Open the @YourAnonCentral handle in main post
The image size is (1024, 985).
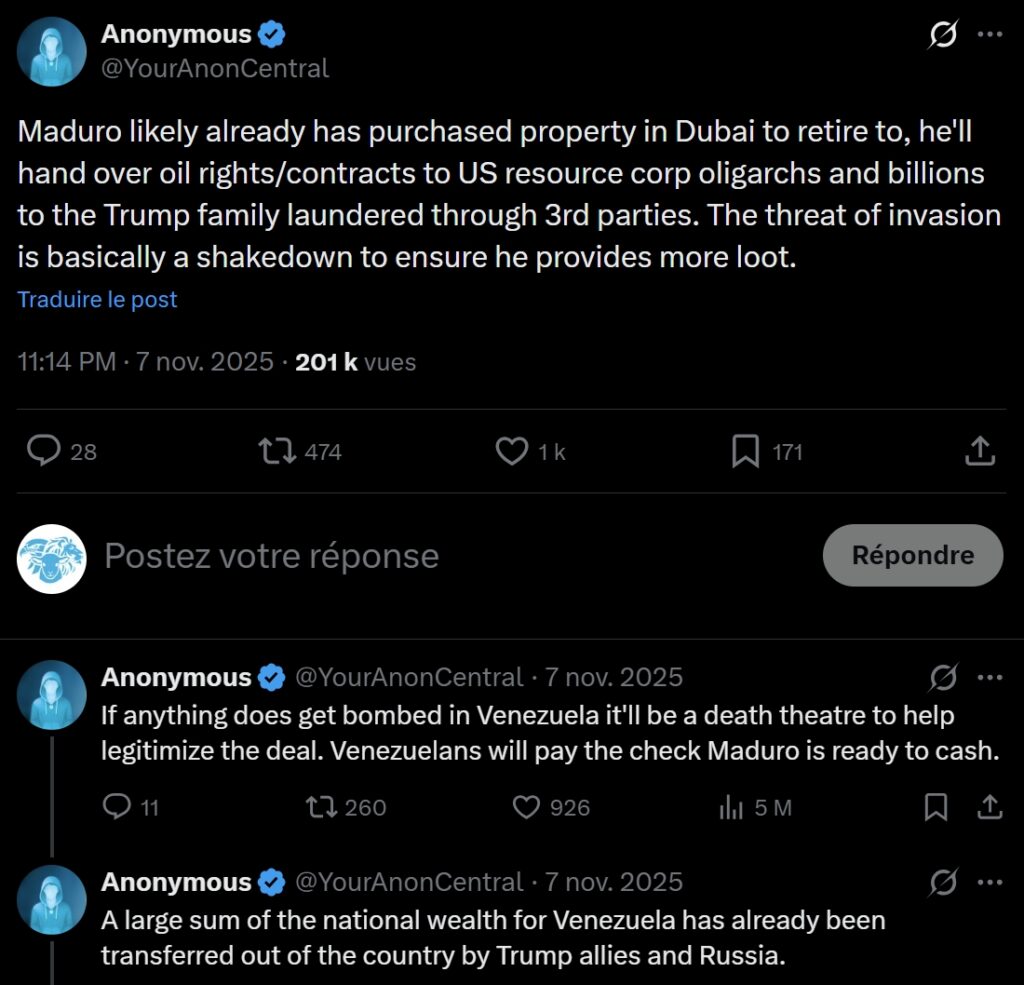click(x=215, y=68)
